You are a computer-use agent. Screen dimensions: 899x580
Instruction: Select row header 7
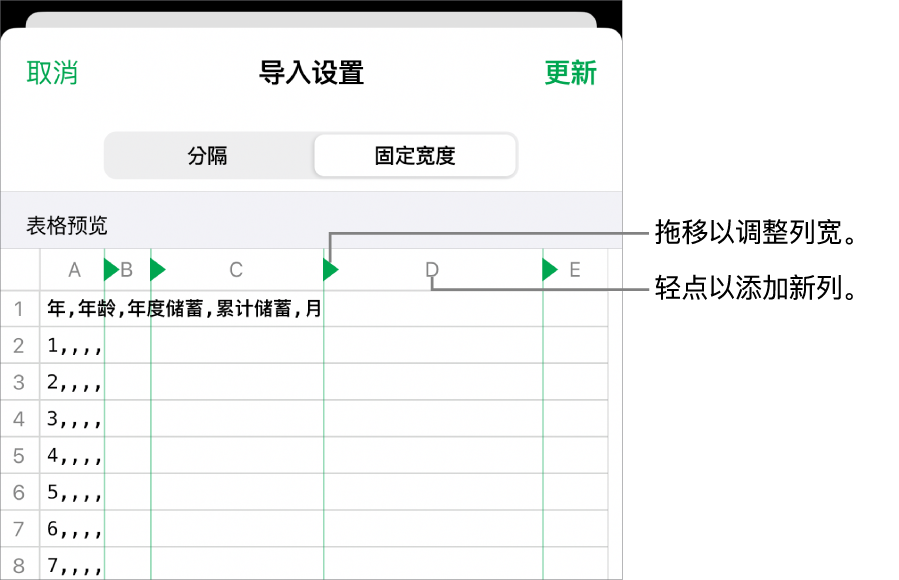pos(19,529)
